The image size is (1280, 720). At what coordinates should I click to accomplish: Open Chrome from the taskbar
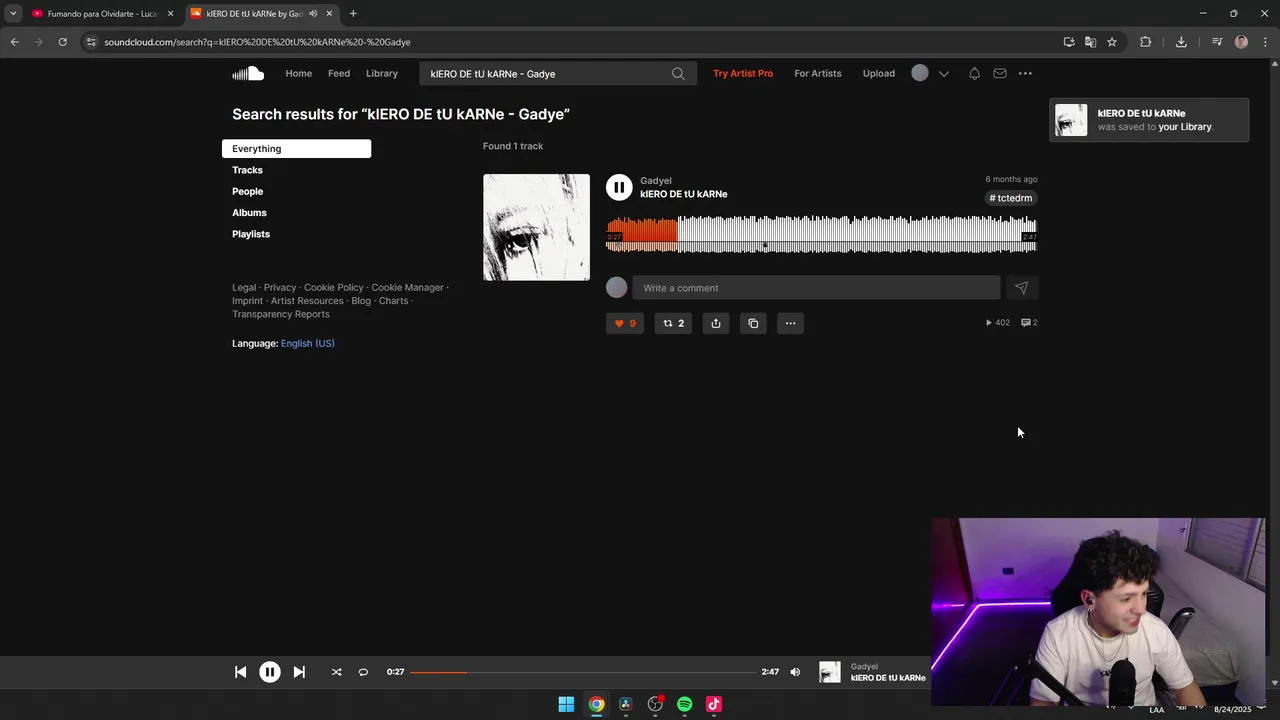[596, 704]
